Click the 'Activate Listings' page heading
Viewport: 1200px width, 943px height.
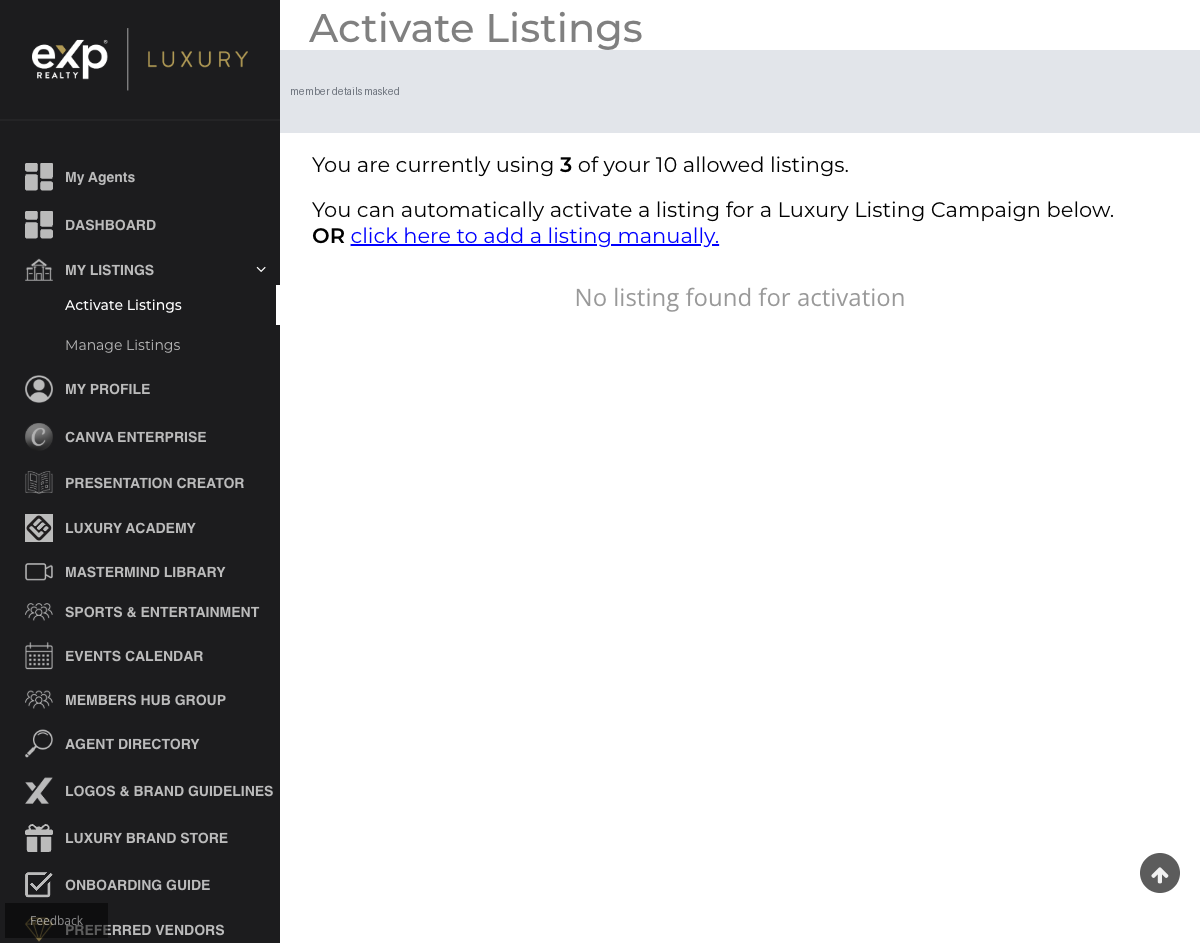click(476, 28)
